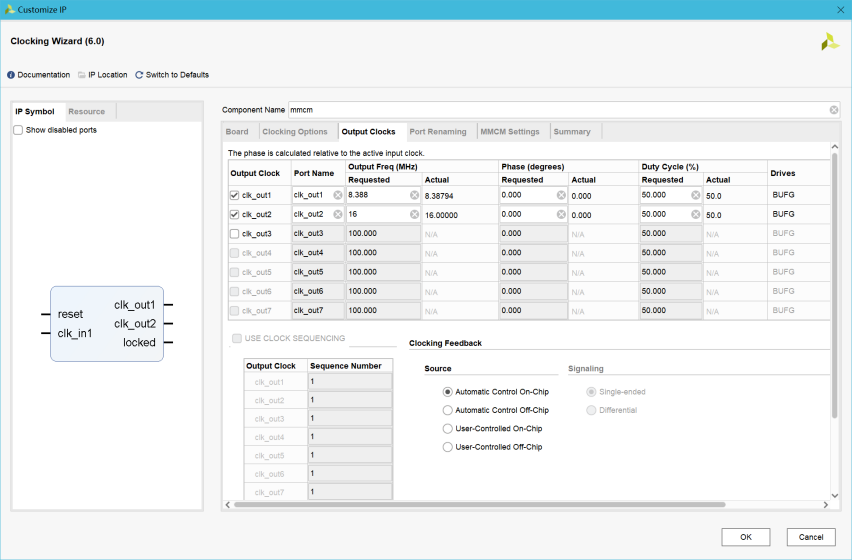Click the IP Location link
This screenshot has width=852, height=560.
click(108, 75)
